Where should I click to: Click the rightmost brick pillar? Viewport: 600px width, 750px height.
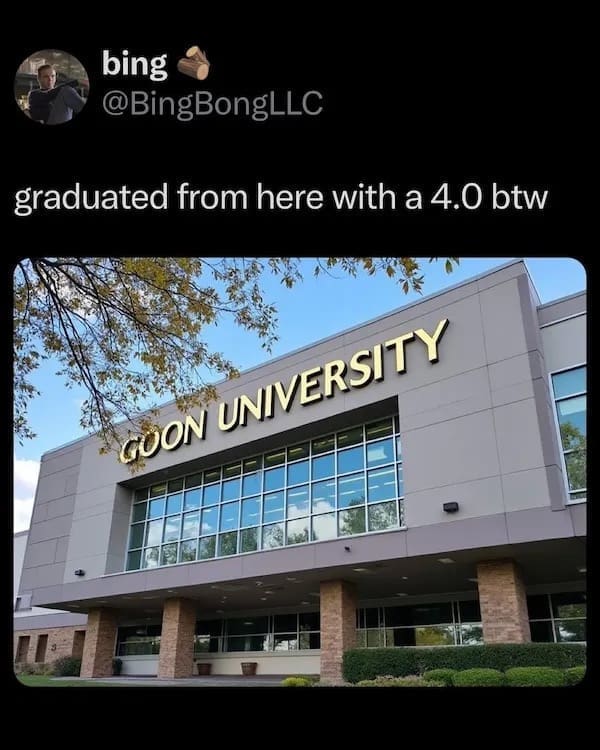[503, 603]
